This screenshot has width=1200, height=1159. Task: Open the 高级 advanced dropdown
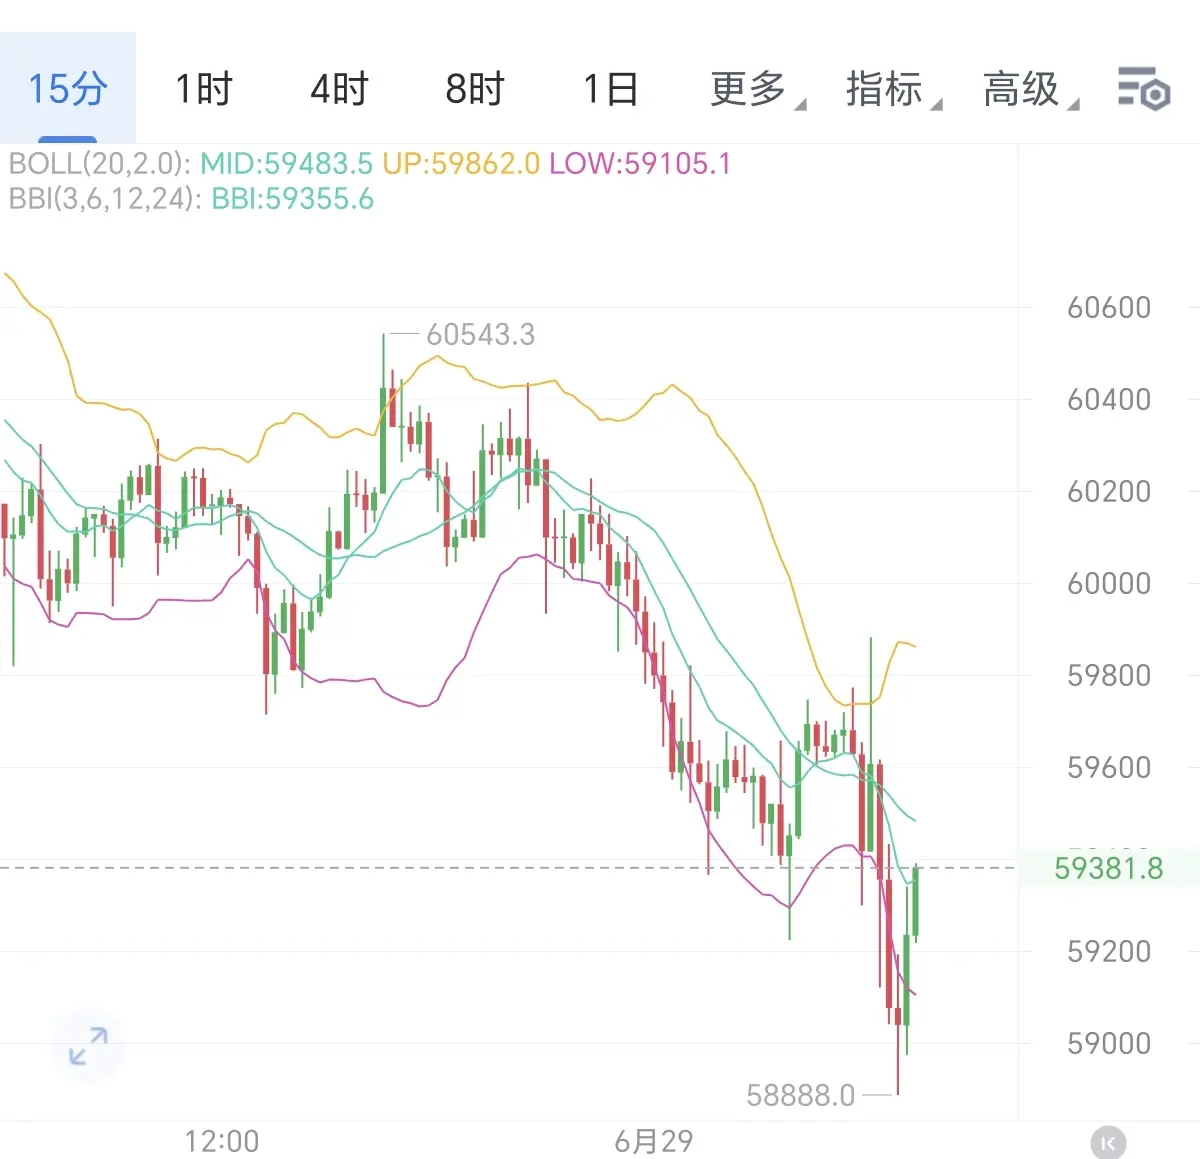point(1030,89)
